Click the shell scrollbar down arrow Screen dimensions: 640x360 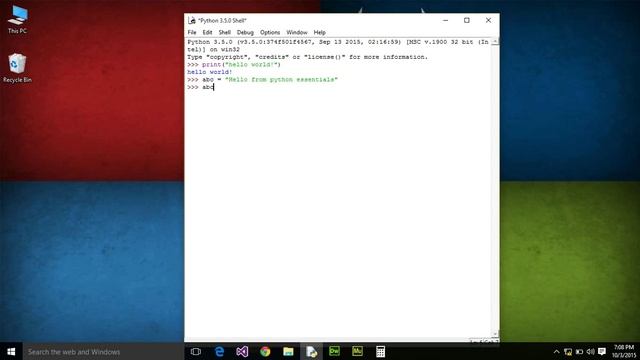click(x=495, y=334)
